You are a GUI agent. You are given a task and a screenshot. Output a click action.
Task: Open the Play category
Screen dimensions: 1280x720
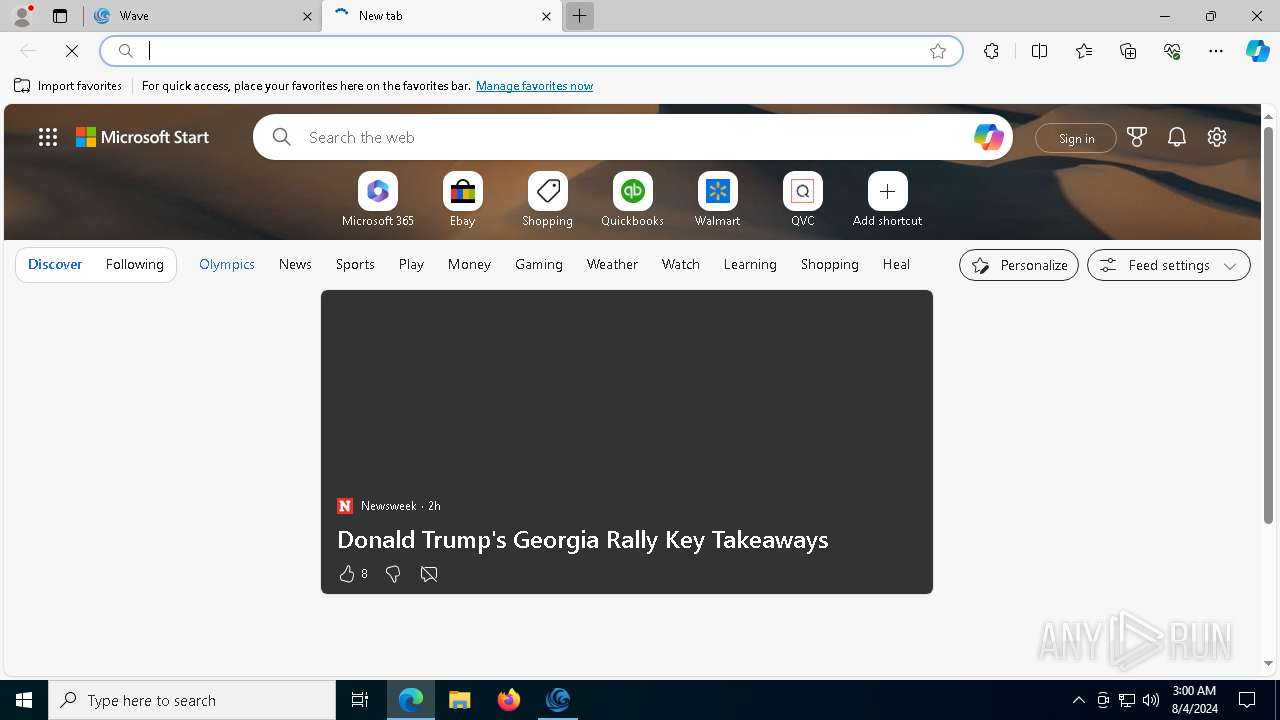click(411, 265)
